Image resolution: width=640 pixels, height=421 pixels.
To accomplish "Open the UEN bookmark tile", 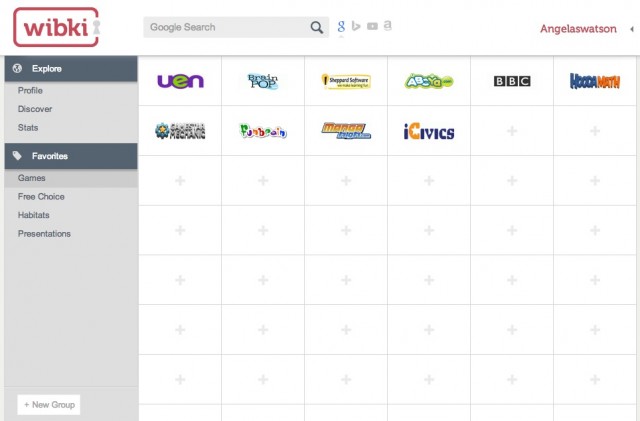I will point(180,81).
